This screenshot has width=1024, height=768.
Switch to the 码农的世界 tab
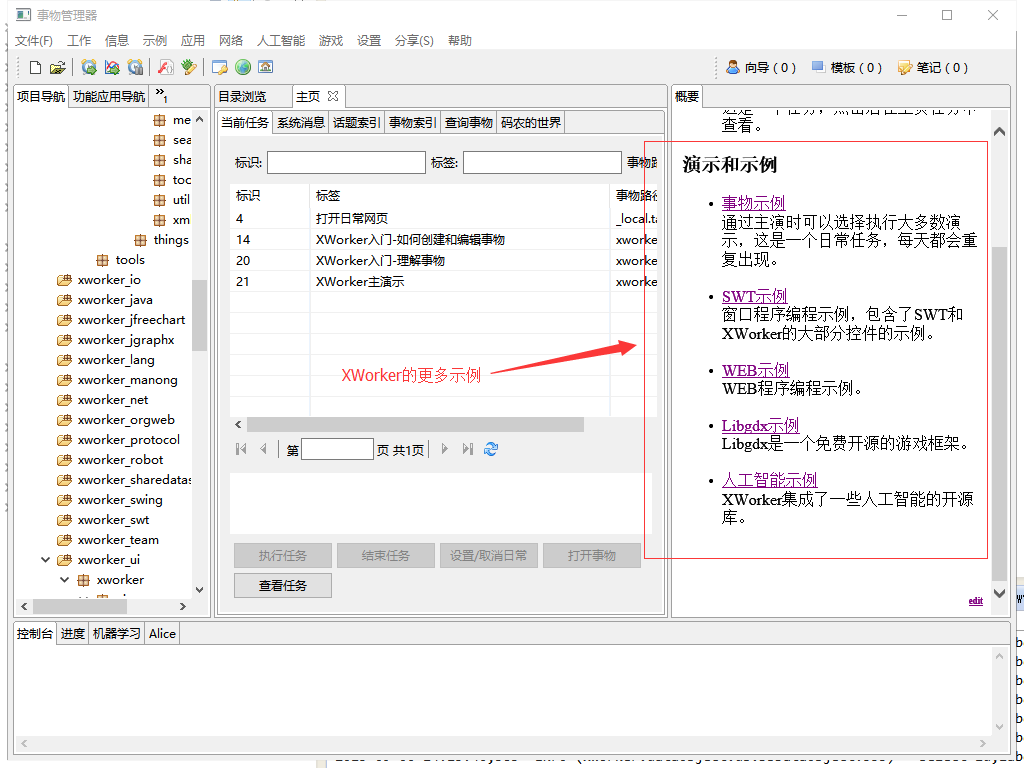pos(530,123)
